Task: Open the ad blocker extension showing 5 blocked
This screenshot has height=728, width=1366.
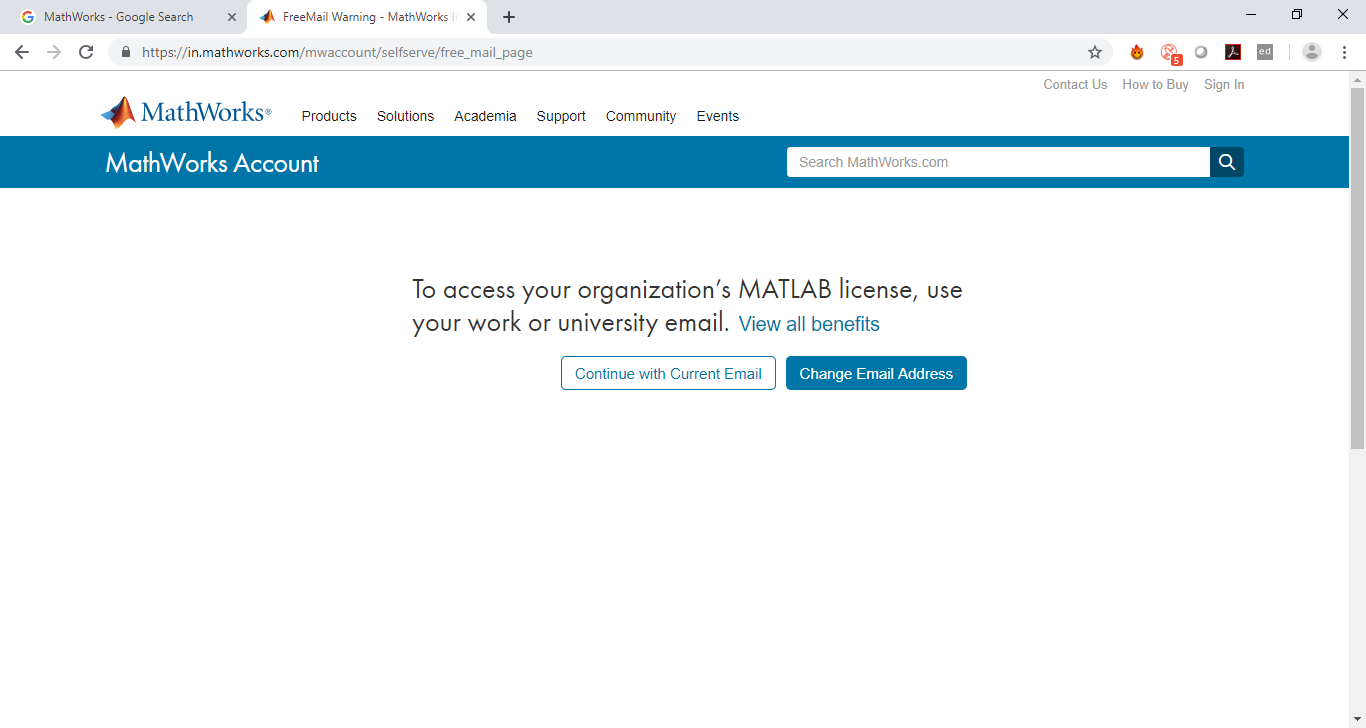Action: [1169, 51]
